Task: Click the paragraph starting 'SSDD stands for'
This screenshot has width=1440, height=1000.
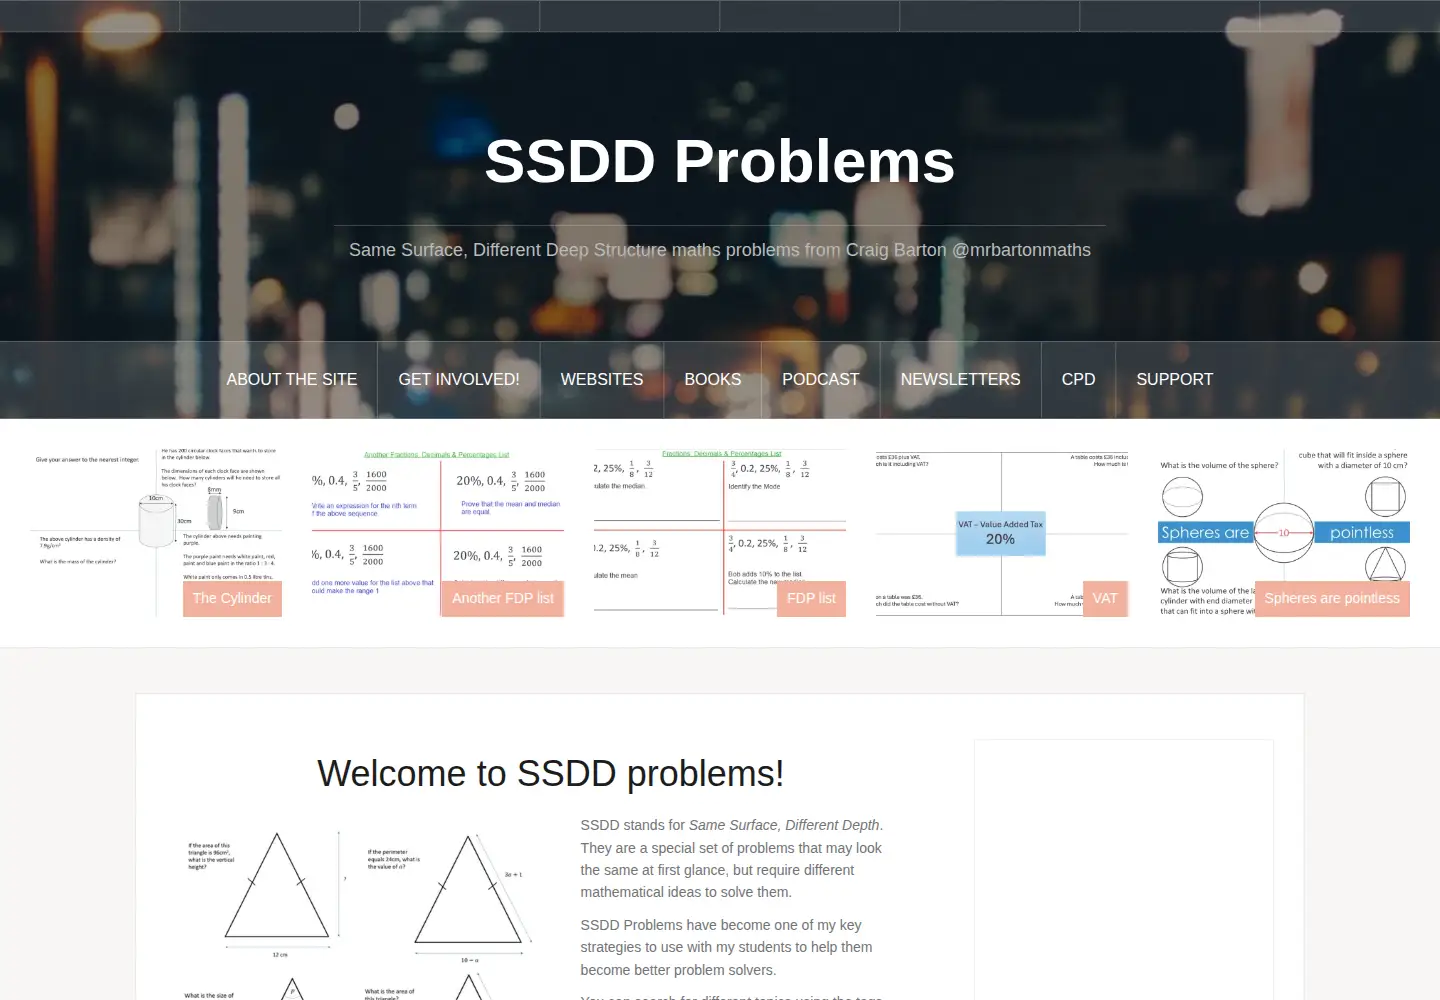Action: 732,858
